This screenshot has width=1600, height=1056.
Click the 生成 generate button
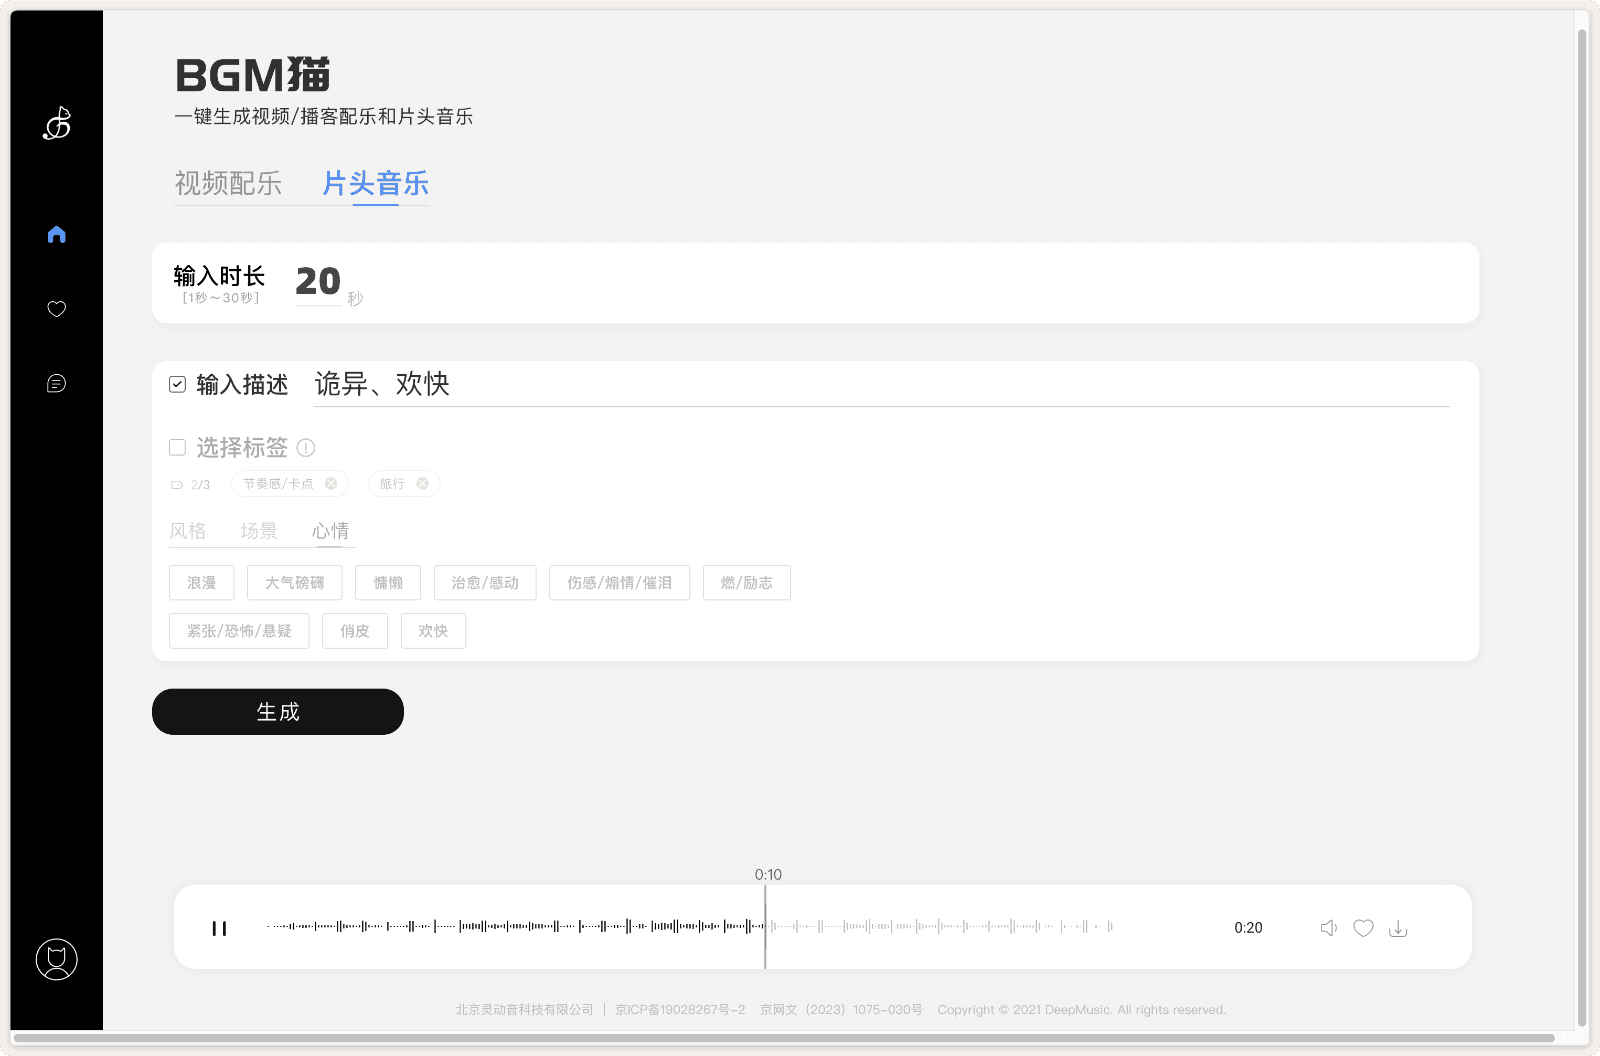coord(278,712)
